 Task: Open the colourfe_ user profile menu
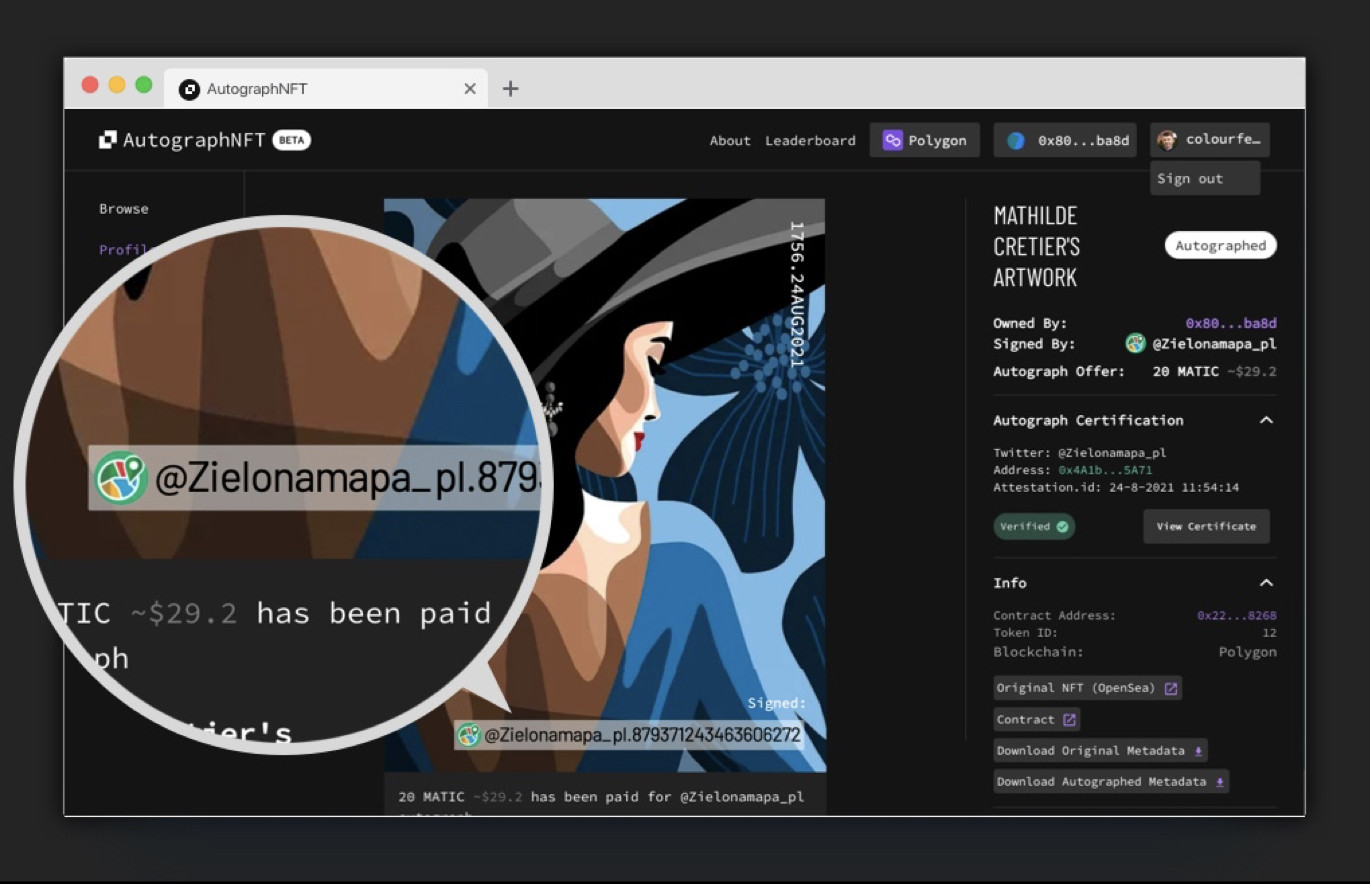(1210, 140)
